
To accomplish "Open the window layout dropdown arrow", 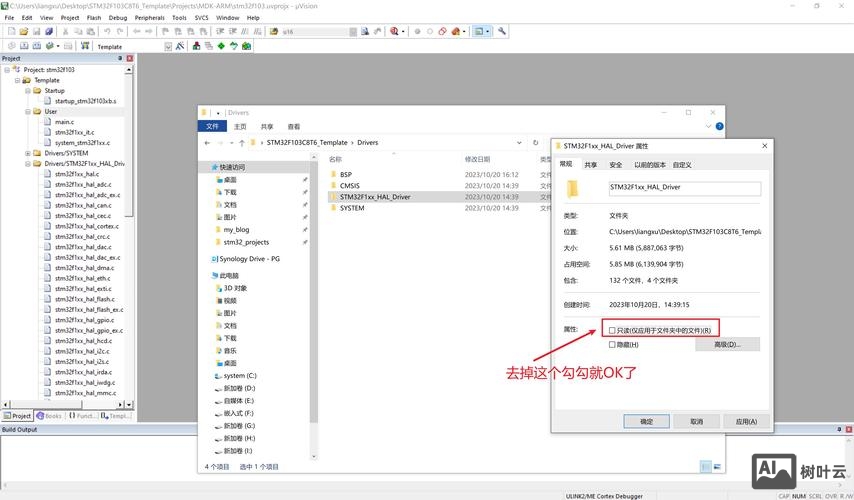I will coord(487,32).
